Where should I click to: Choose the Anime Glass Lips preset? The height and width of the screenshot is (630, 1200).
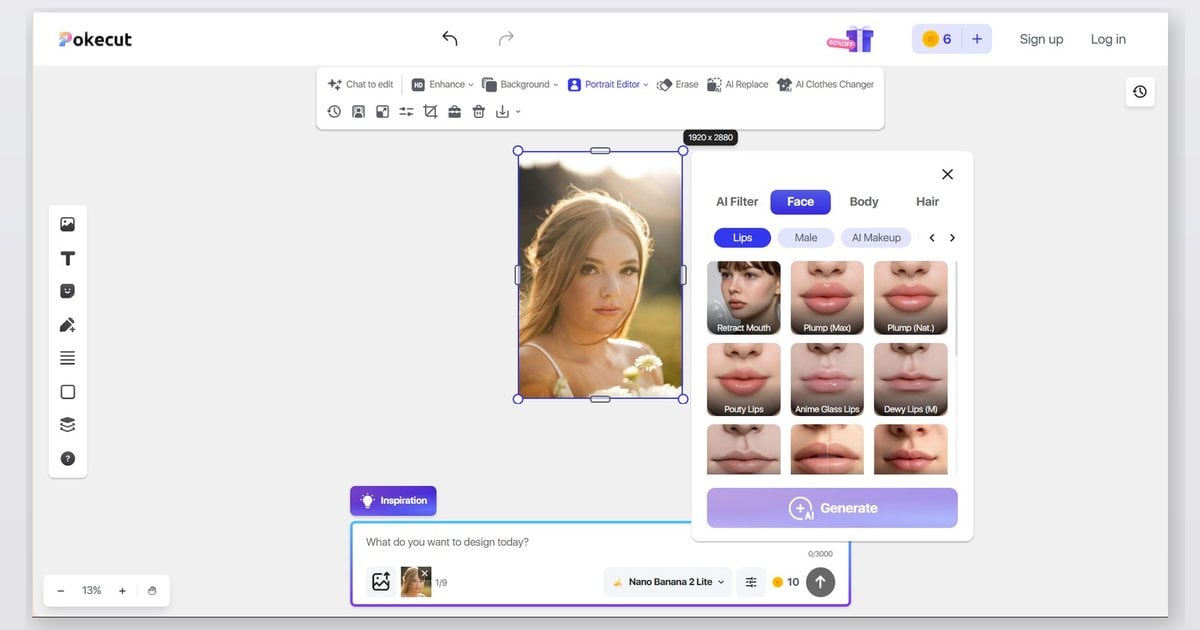(x=827, y=380)
